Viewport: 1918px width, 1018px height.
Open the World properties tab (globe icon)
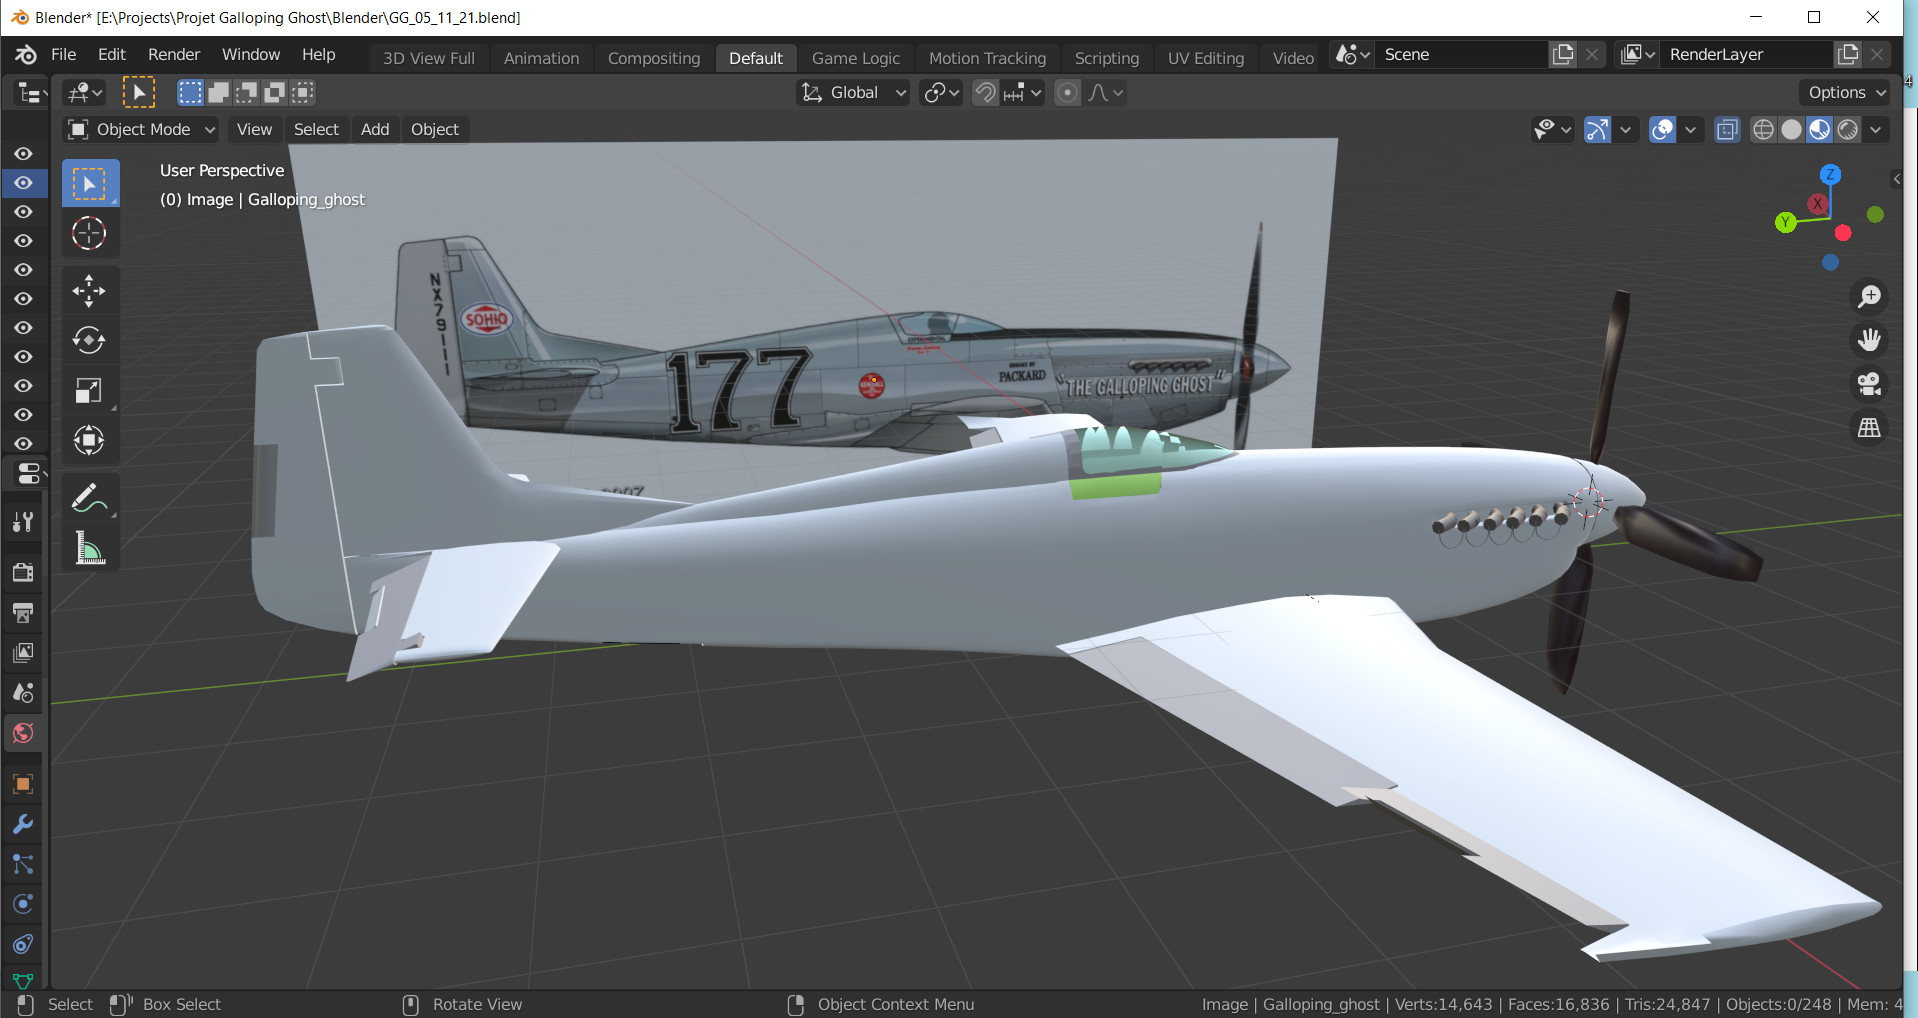(x=23, y=733)
